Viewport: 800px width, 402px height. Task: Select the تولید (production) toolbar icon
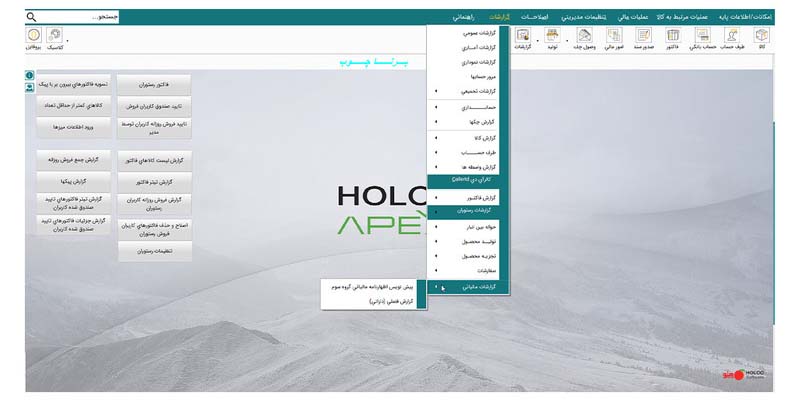(x=552, y=36)
